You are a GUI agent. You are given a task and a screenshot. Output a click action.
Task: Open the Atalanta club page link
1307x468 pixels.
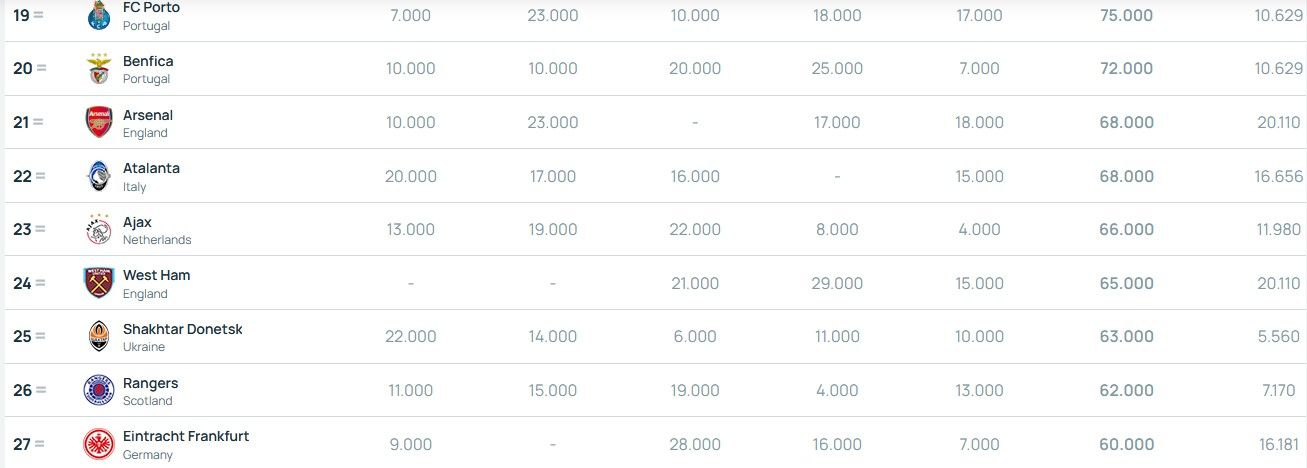[x=151, y=168]
